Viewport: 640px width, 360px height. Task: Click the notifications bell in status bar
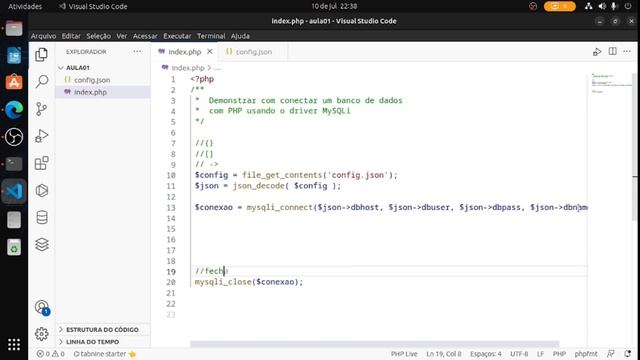click(x=627, y=354)
